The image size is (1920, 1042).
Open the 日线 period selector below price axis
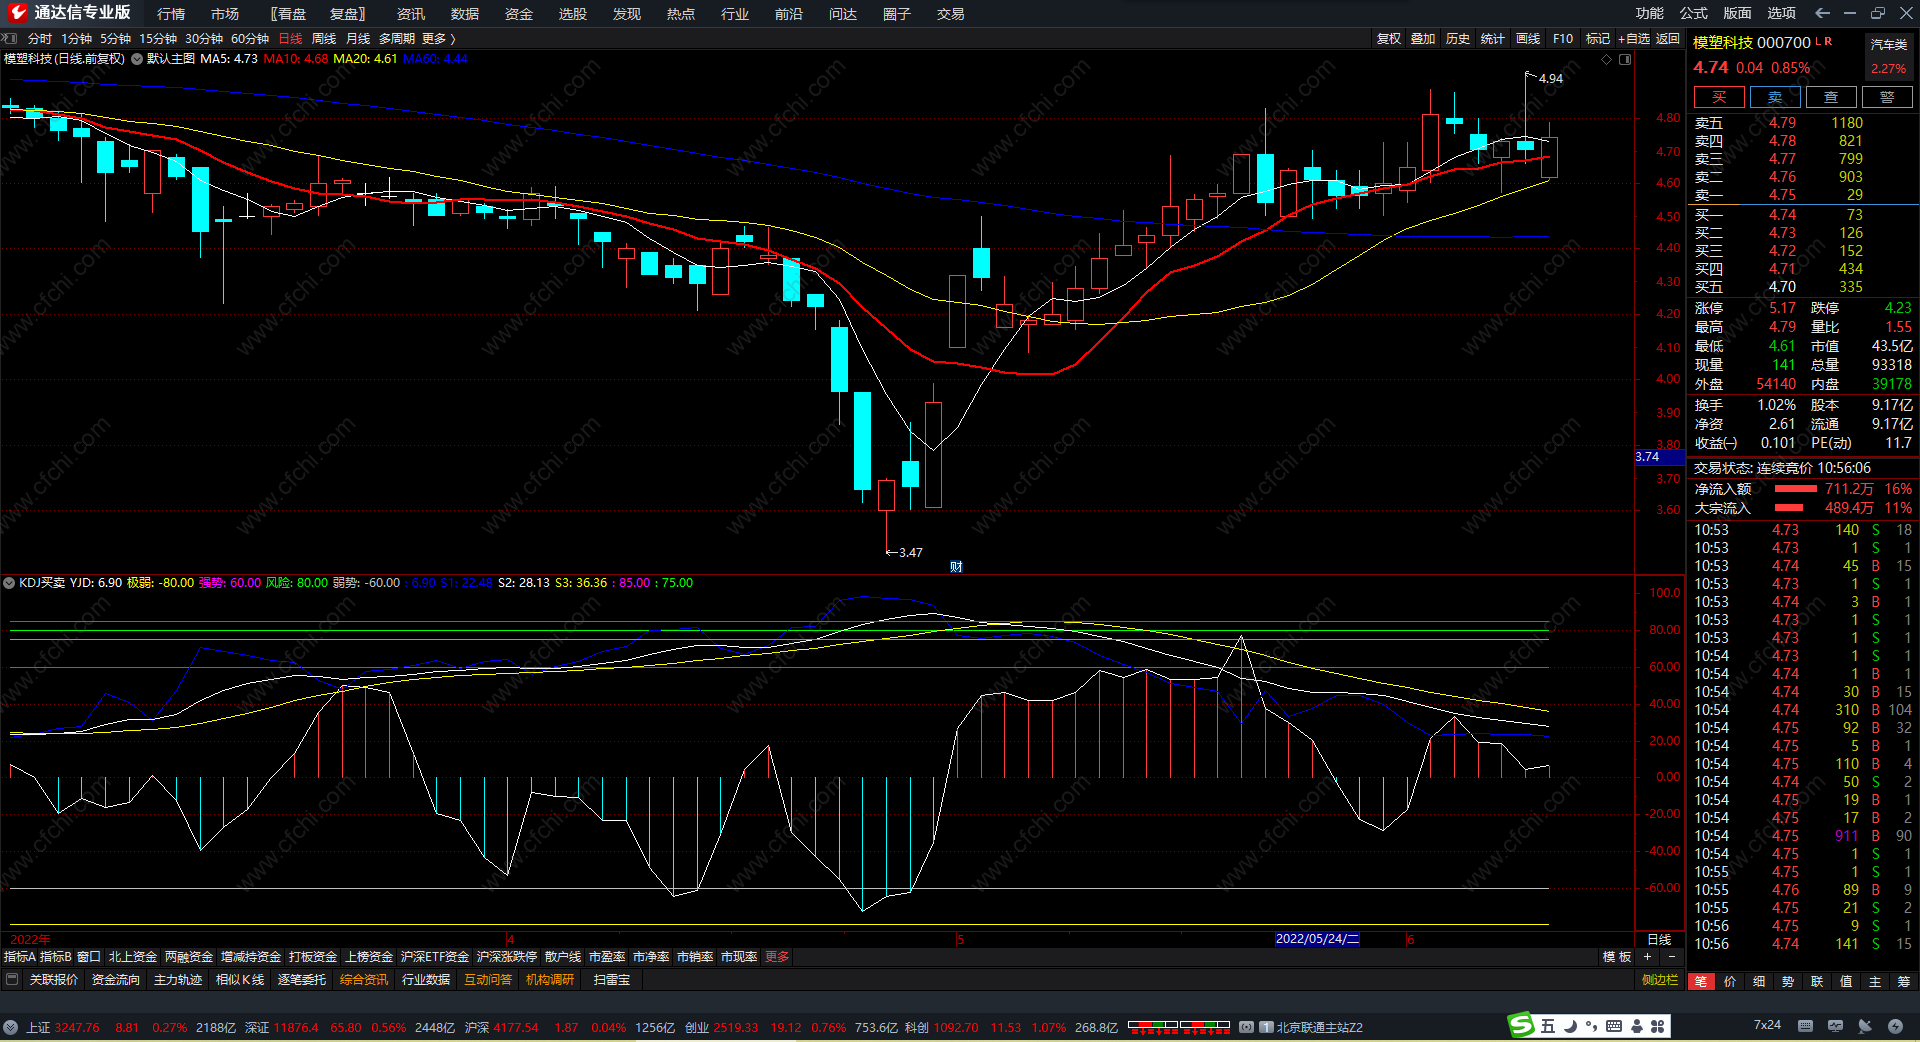[x=1659, y=939]
